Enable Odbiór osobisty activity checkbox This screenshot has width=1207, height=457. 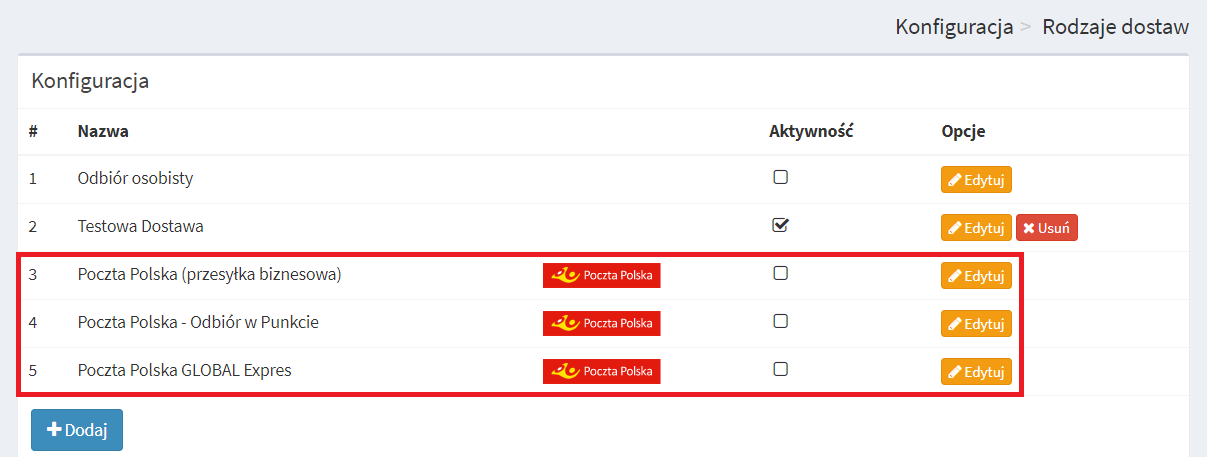(x=781, y=177)
